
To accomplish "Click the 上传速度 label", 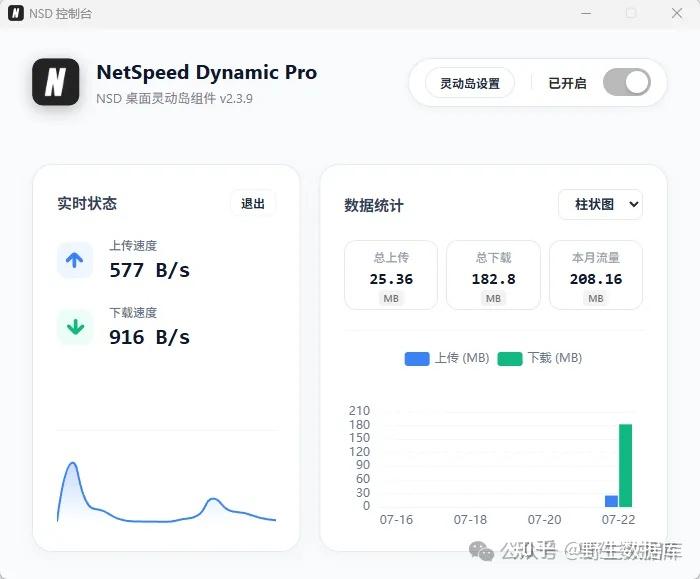I will (133, 246).
